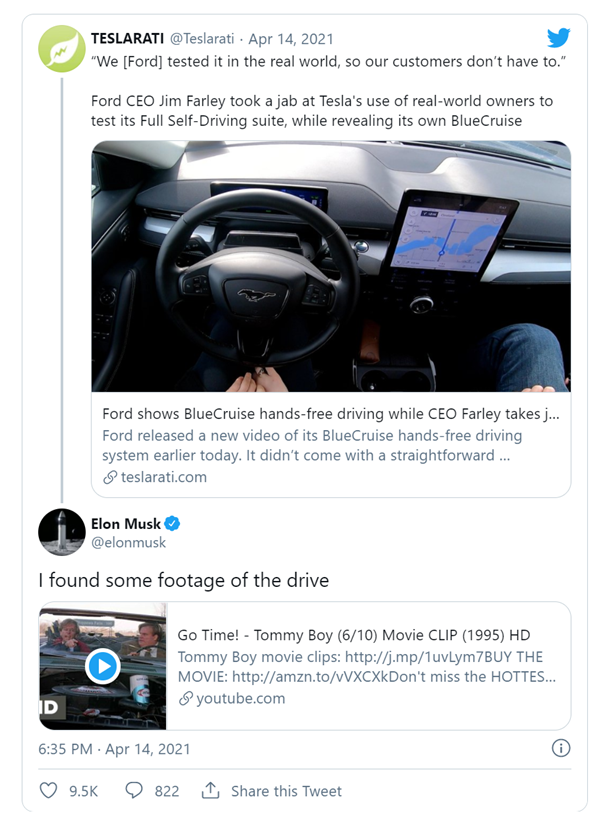Open tweet info circle icon
The width and height of the screenshot is (605, 826).
(x=561, y=748)
